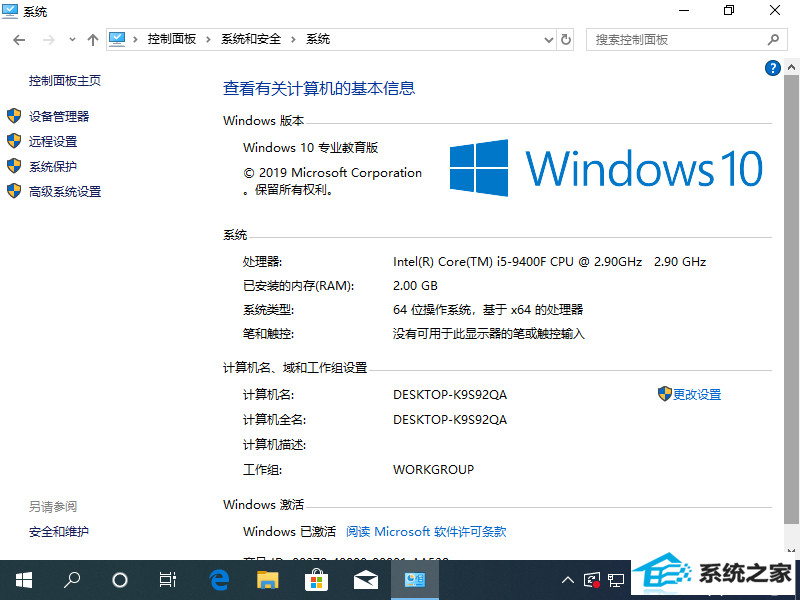Open 系统保护 from the sidebar
The image size is (800, 600).
(x=53, y=166)
